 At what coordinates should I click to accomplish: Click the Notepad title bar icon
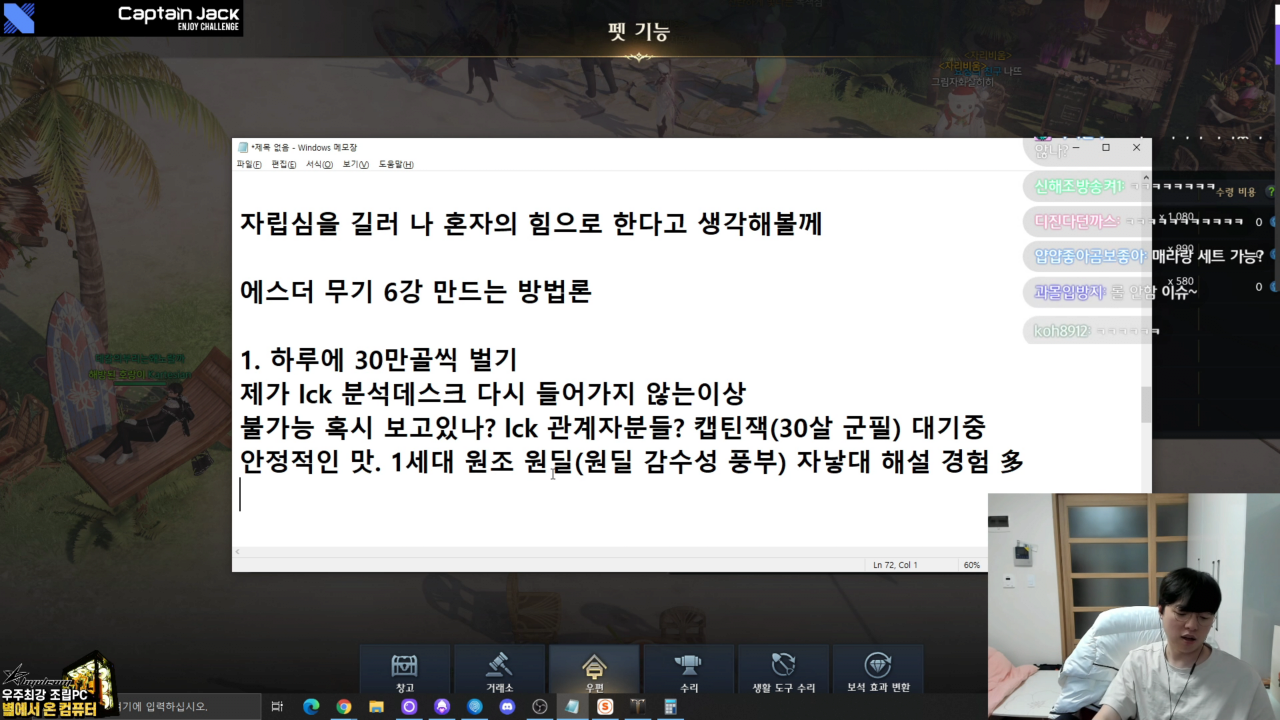tap(243, 148)
